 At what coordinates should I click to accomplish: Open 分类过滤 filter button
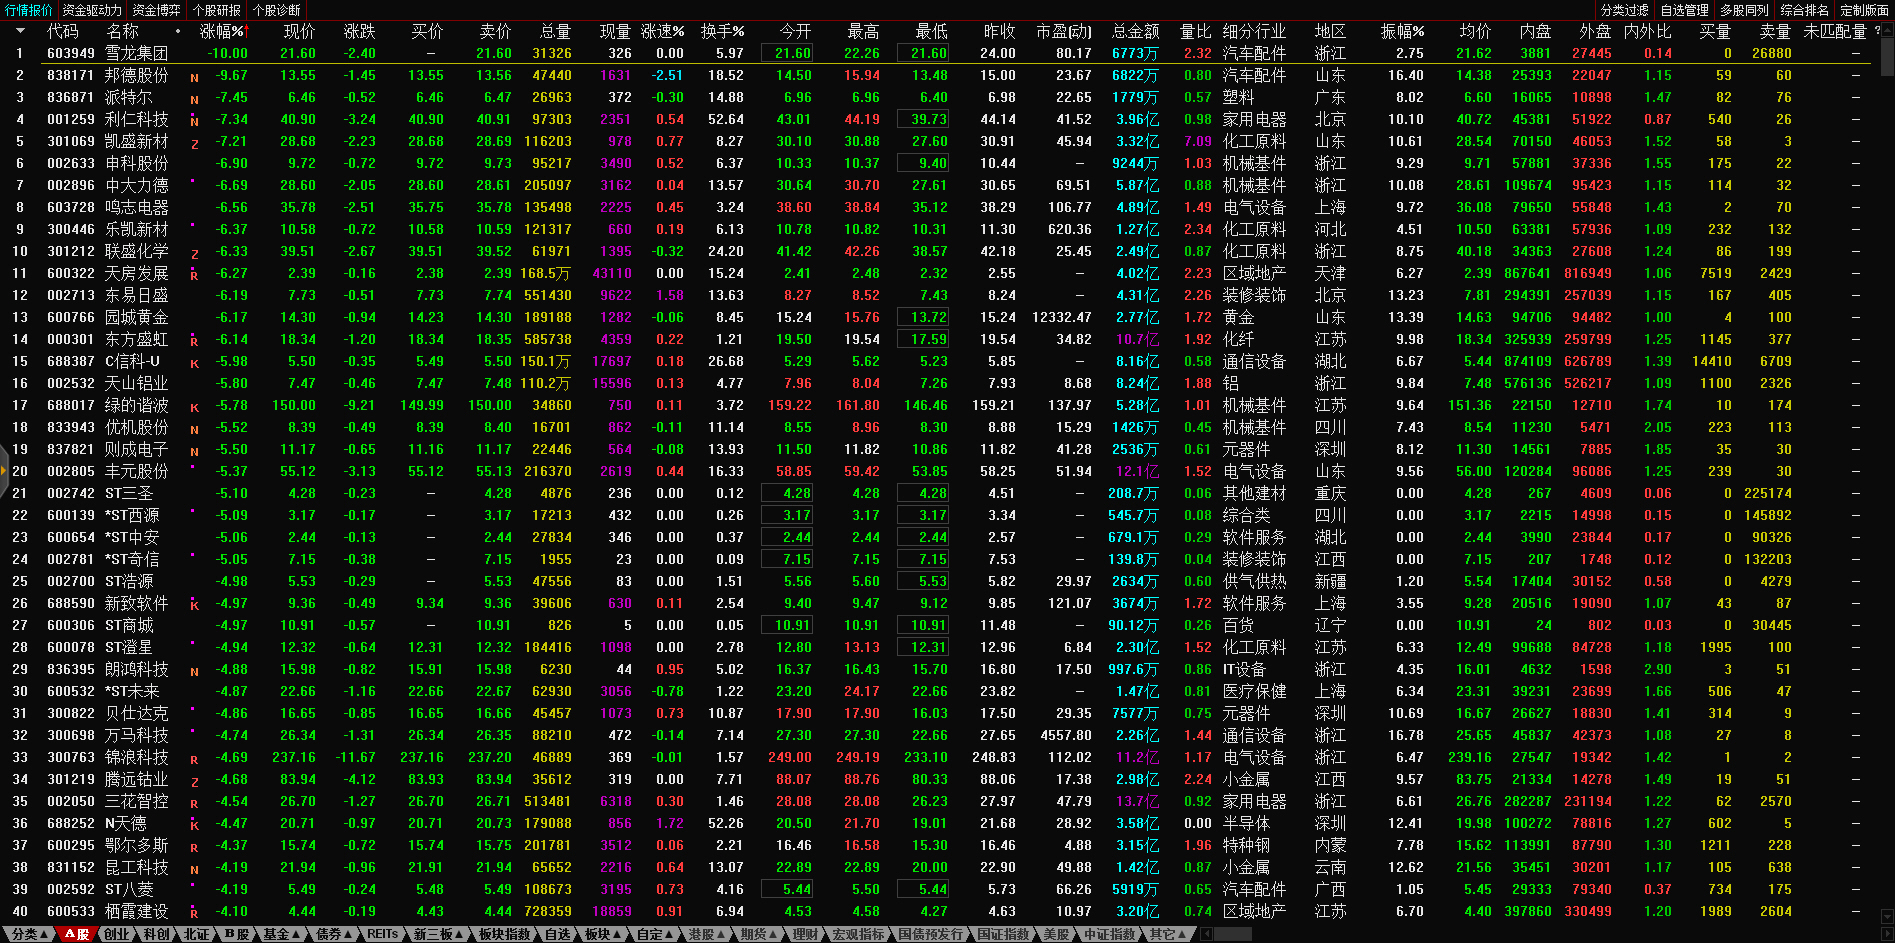pos(1624,10)
